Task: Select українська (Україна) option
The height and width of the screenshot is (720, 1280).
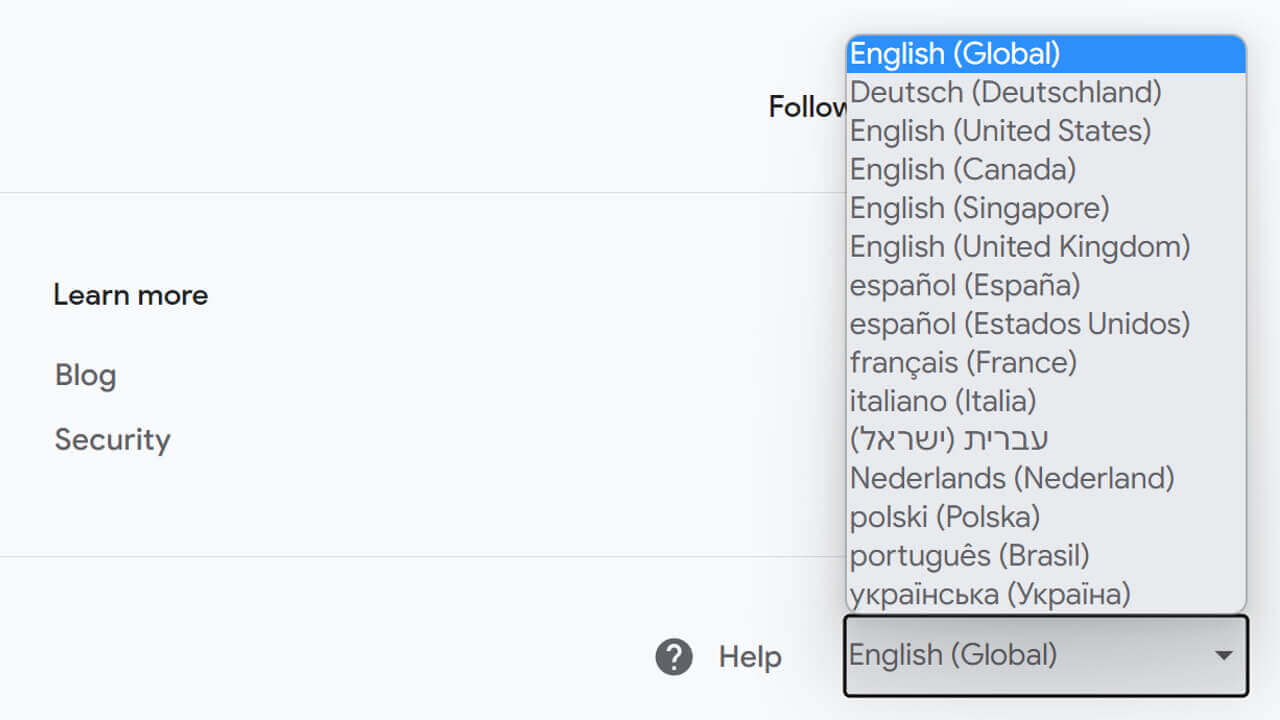Action: (x=989, y=594)
